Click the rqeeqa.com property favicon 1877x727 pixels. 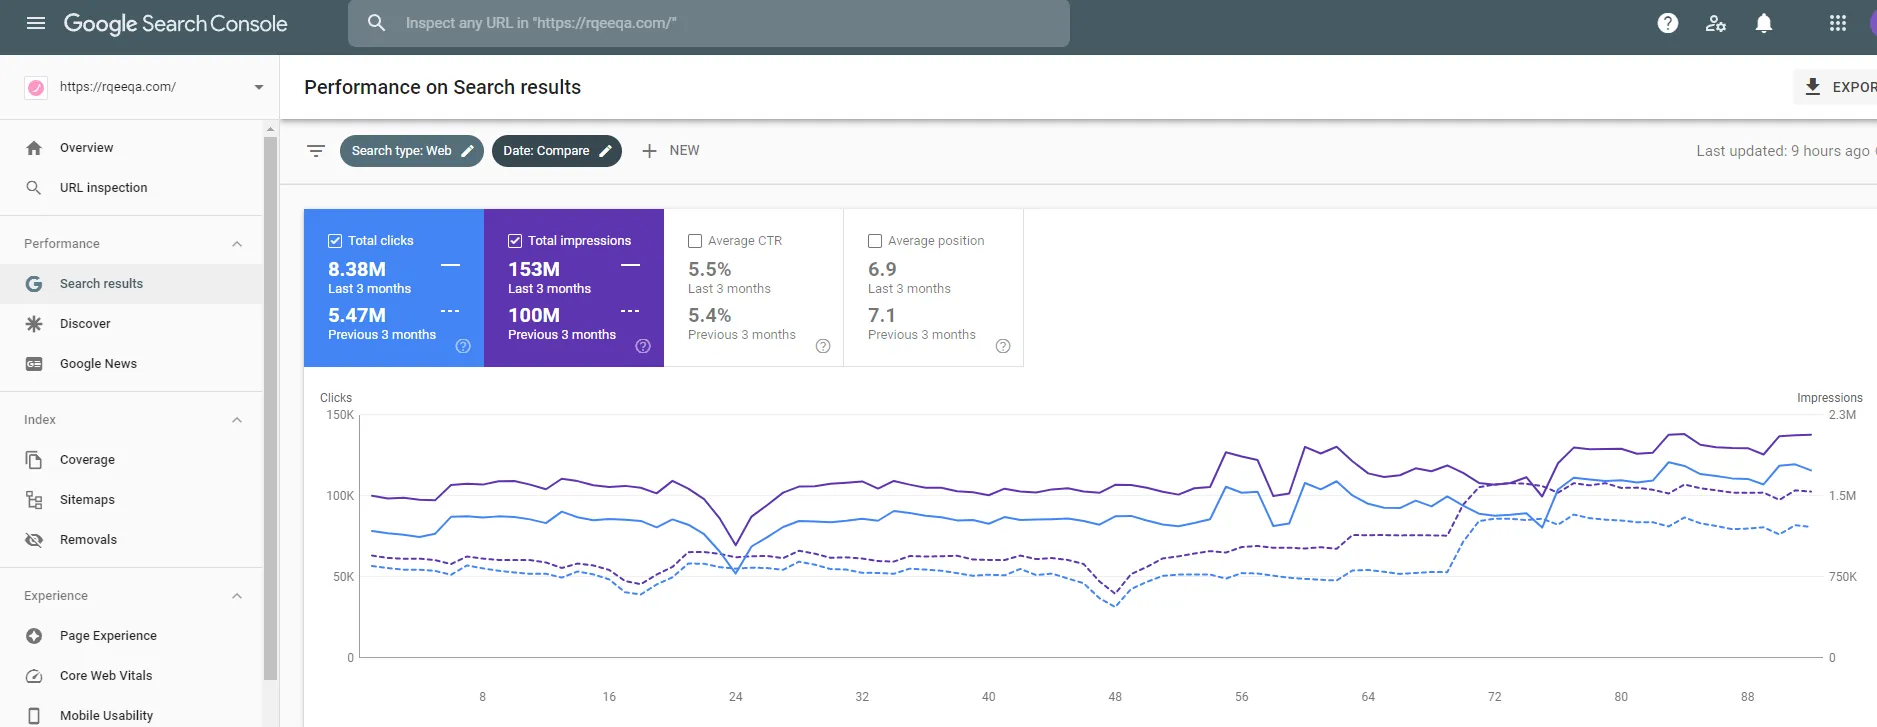coord(36,87)
